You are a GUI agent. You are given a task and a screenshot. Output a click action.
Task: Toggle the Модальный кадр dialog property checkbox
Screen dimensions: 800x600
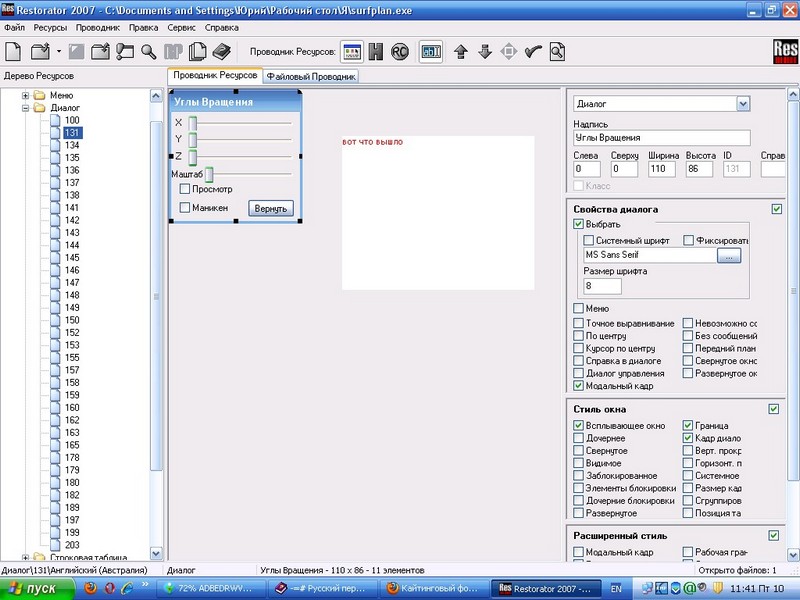coord(579,385)
